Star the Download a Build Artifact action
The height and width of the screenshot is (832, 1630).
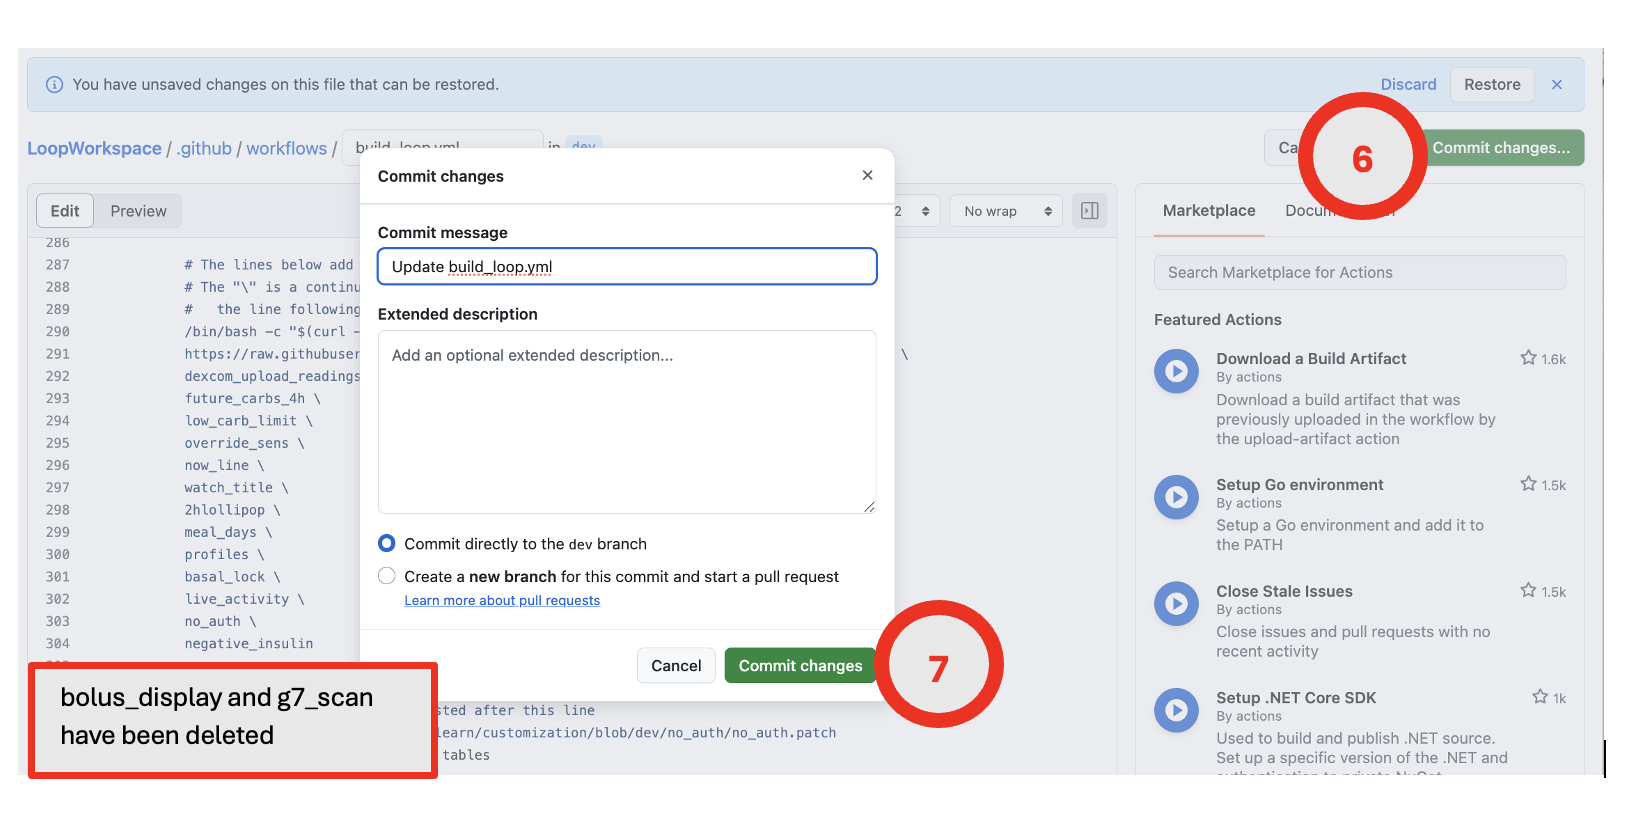1528,358
